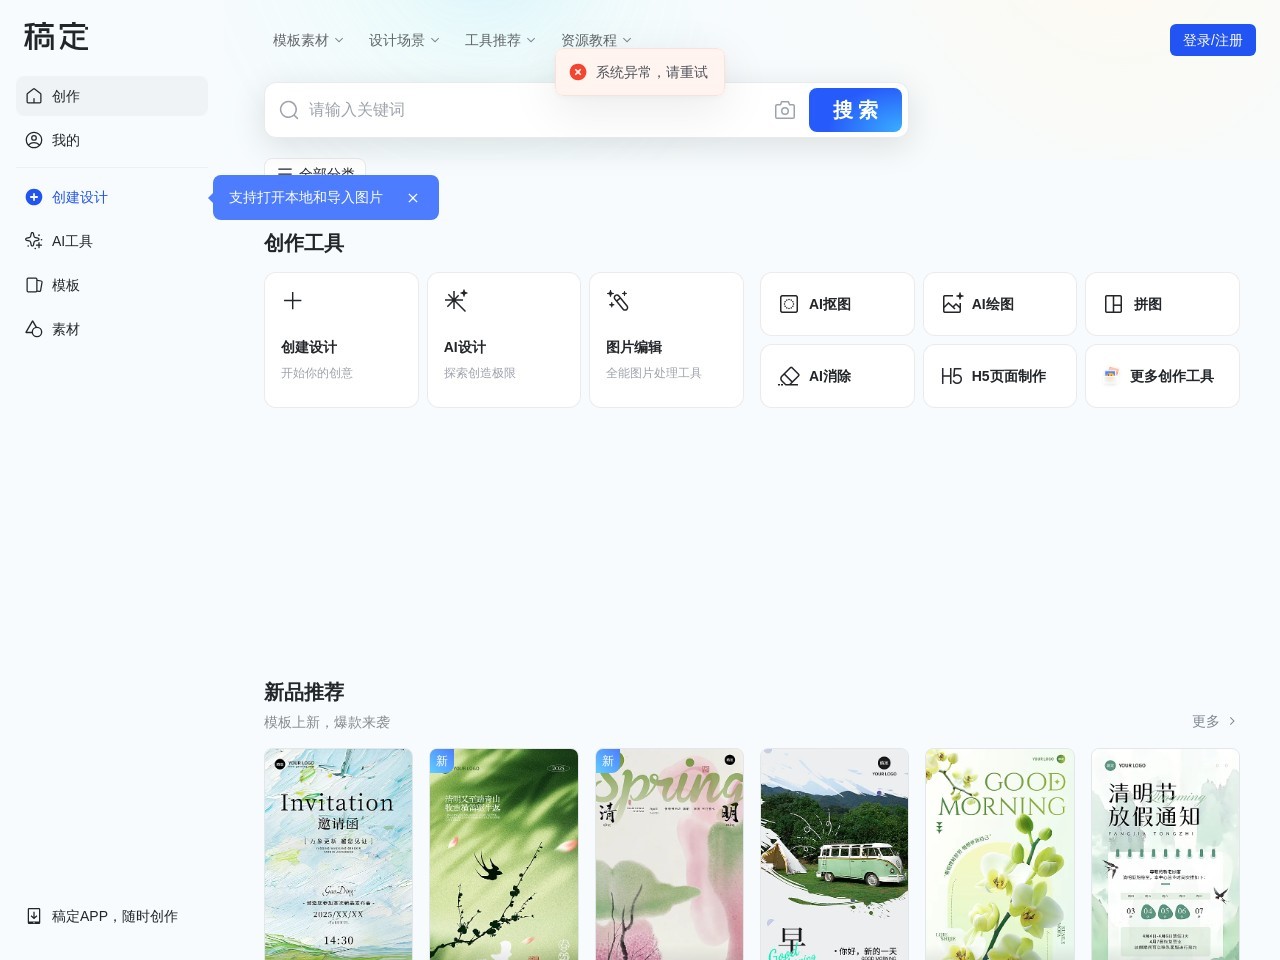Focus the 请输入关键词 search field
1280x960 pixels.
click(530, 110)
